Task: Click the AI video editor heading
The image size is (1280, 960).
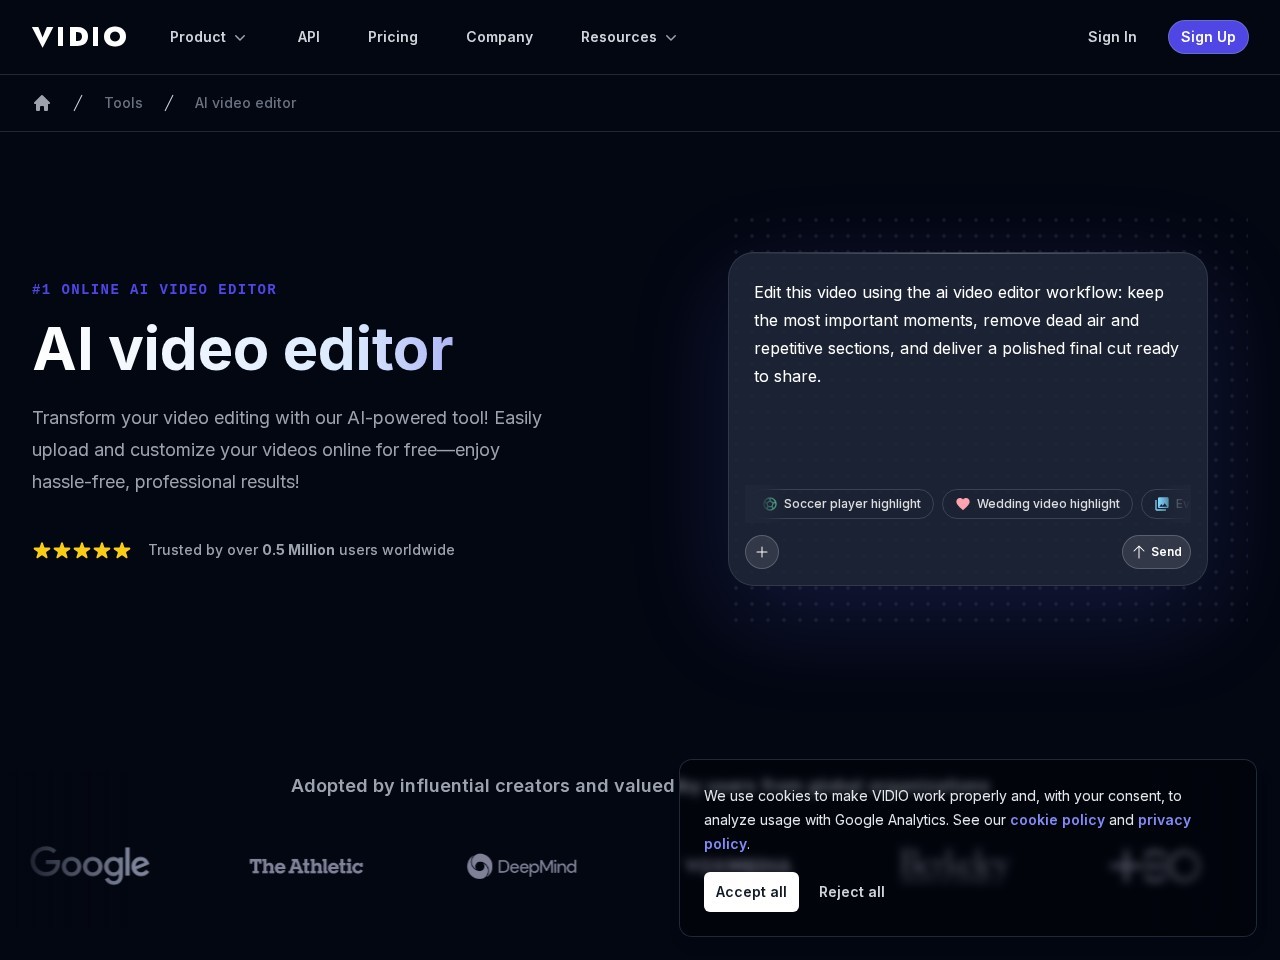Action: (x=243, y=349)
